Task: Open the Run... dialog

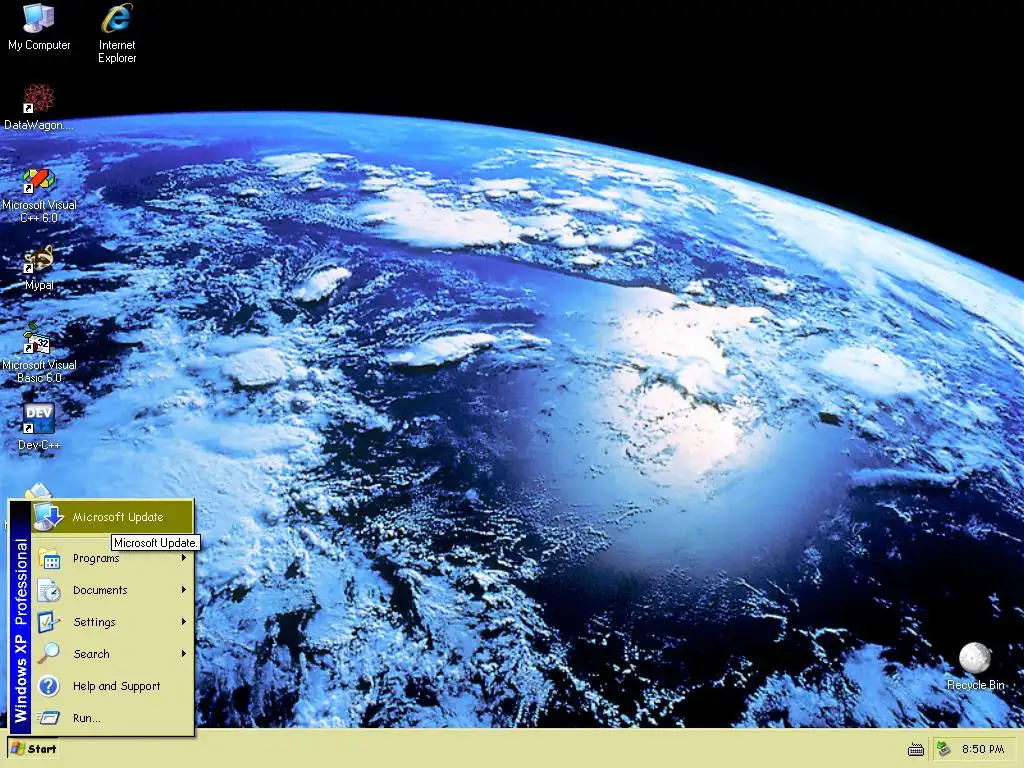Action: click(112, 718)
